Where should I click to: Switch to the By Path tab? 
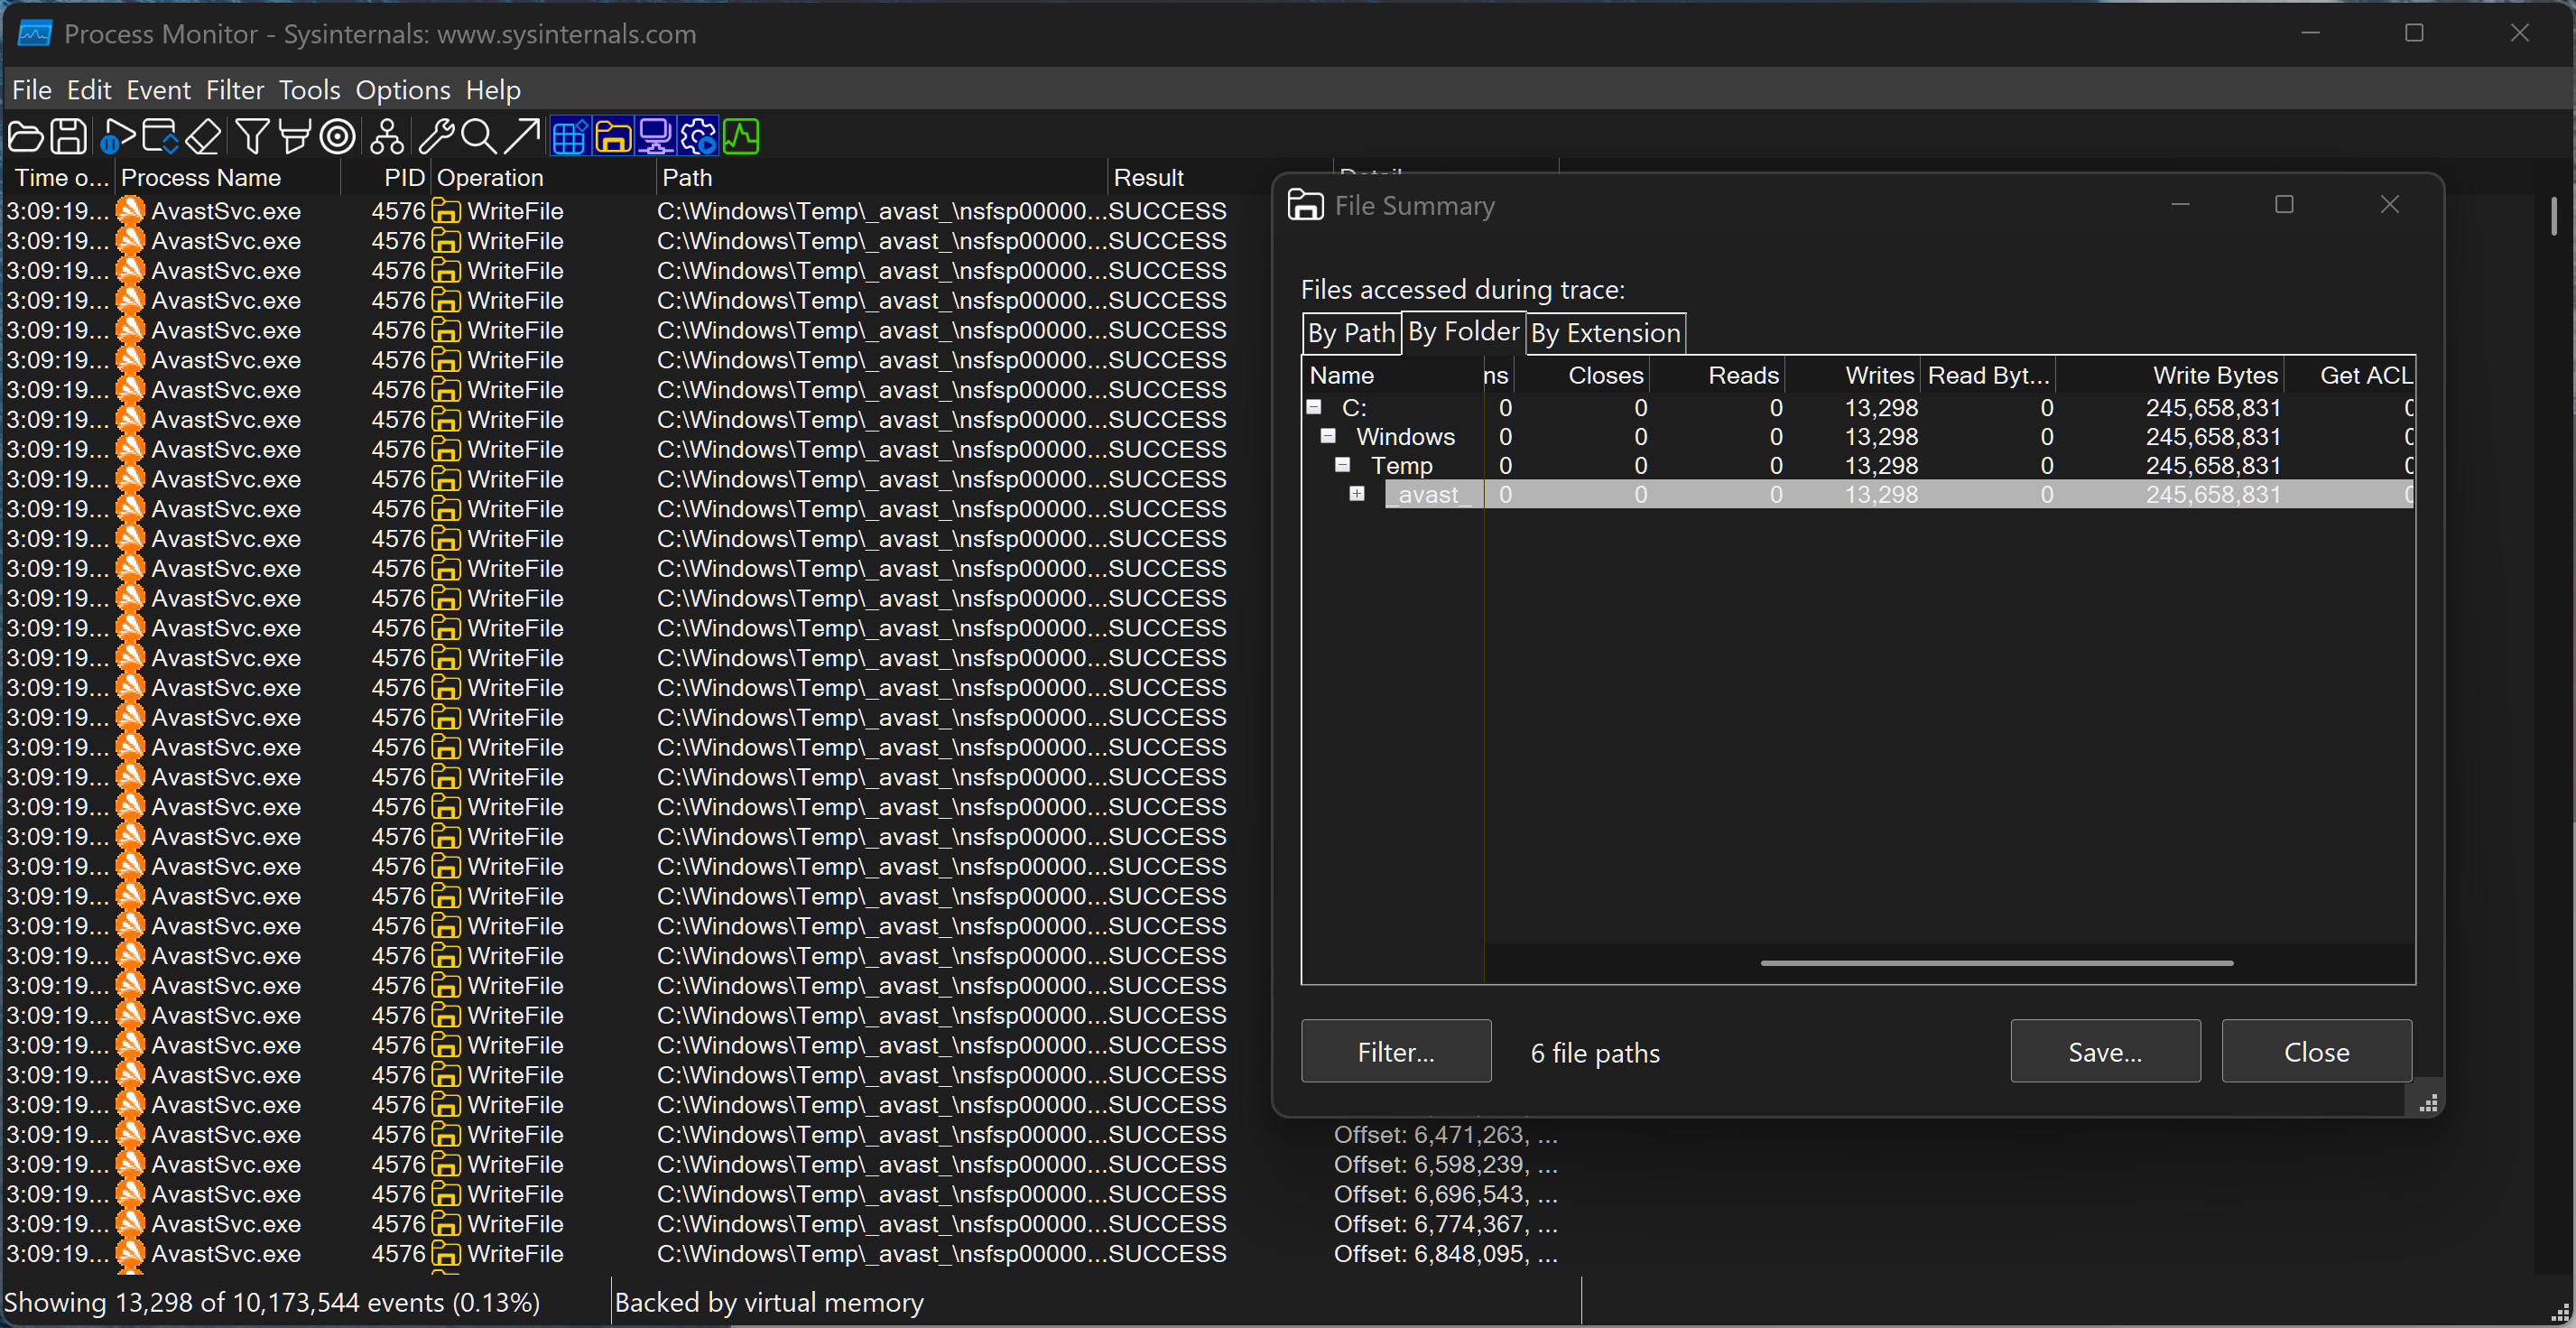[1351, 333]
